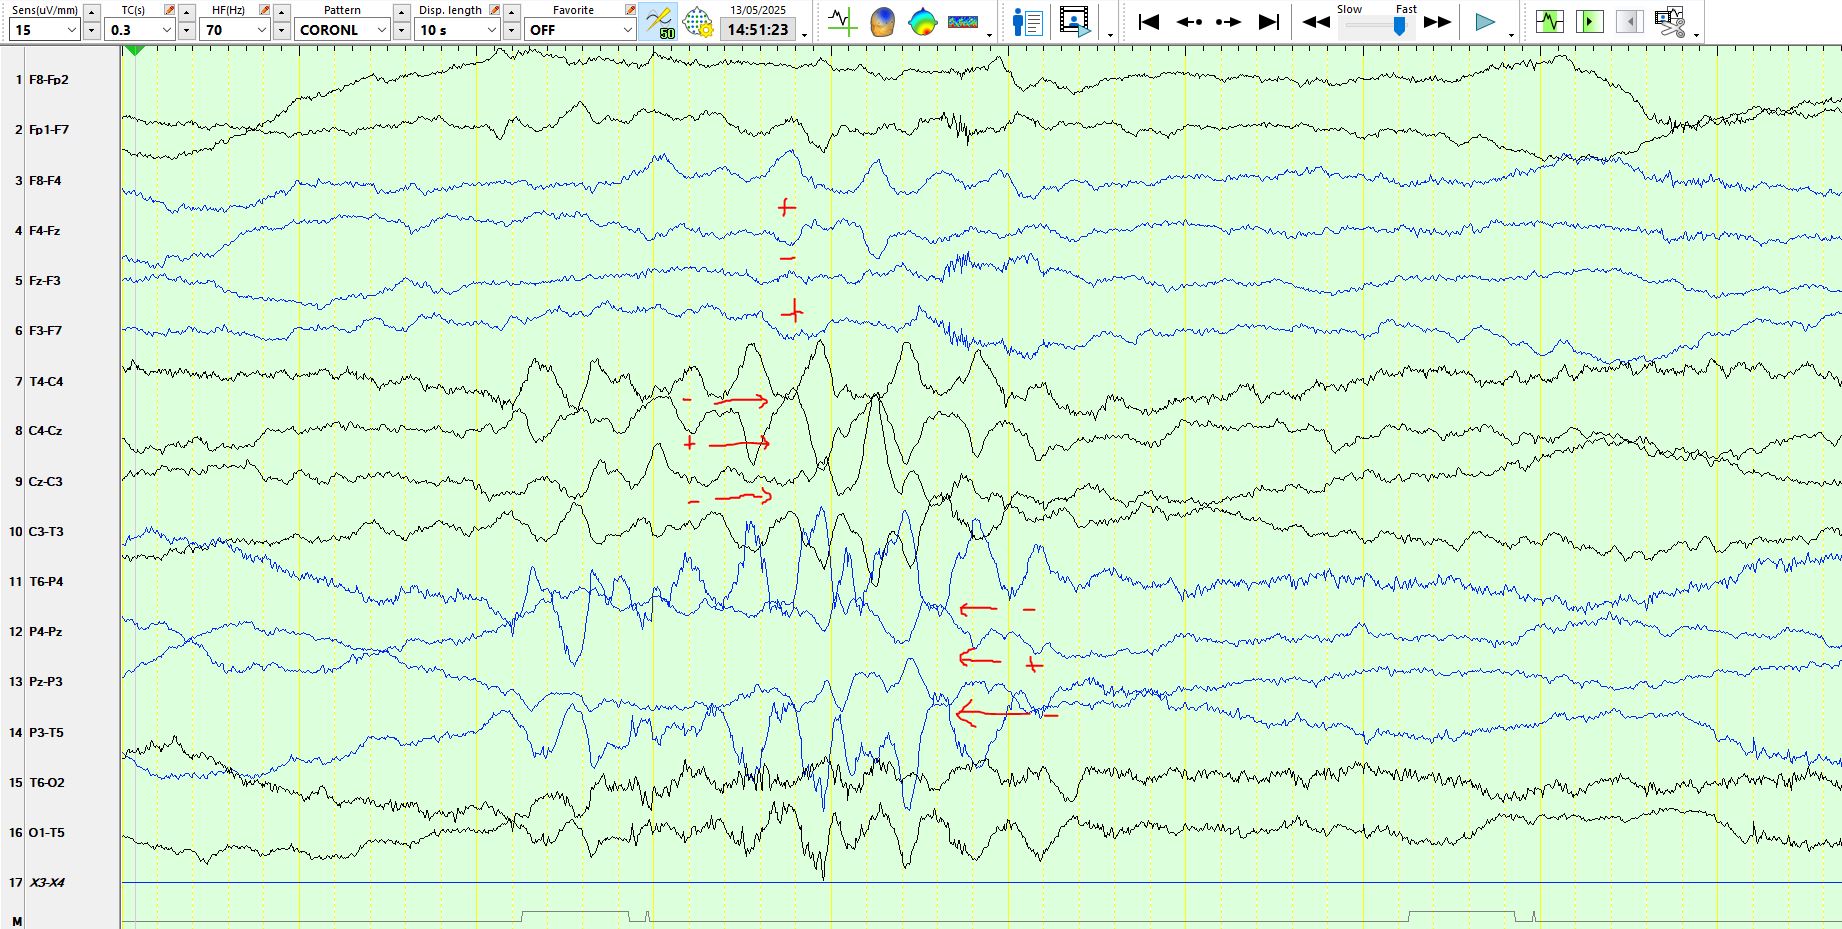Click the video clip scissors tool
Viewport: 1842px width, 929px height.
(1669, 21)
